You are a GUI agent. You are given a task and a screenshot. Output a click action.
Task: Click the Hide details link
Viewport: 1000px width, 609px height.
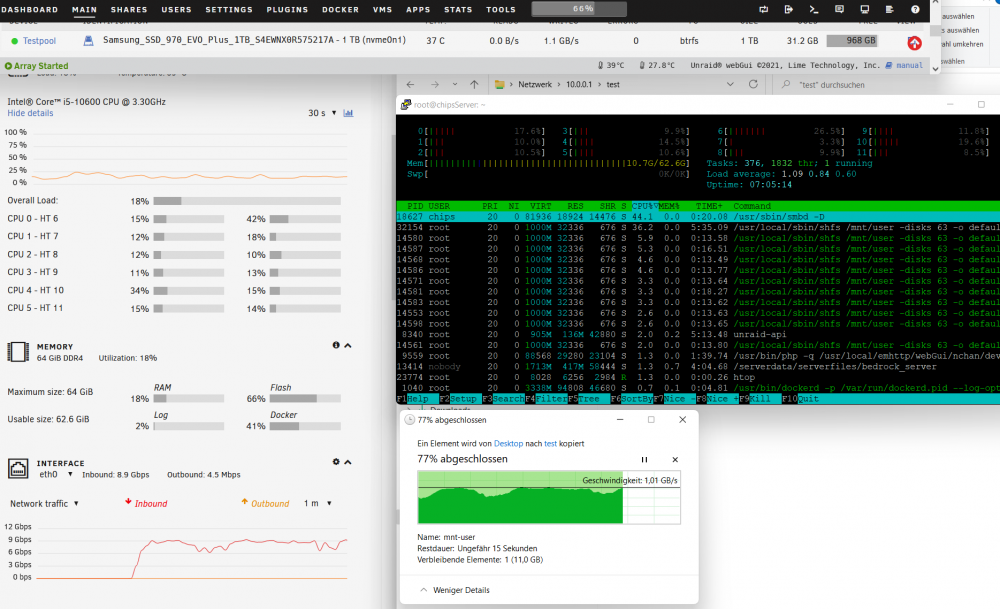point(30,113)
